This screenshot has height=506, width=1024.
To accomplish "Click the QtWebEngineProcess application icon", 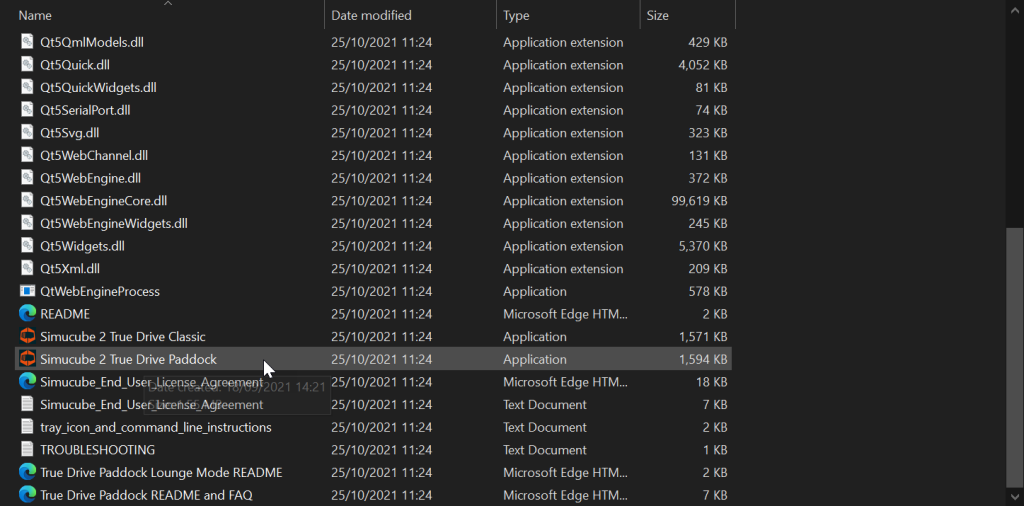I will tap(27, 291).
